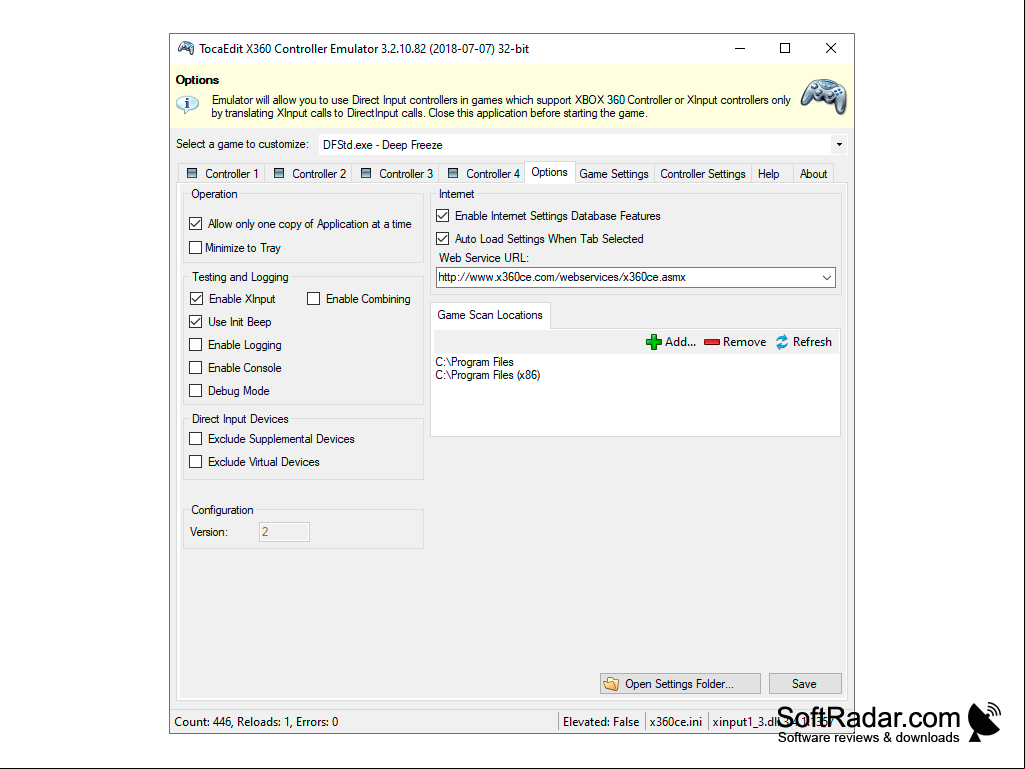
Task: Click the blue Refresh arrows icon
Action: pyautogui.click(x=782, y=342)
